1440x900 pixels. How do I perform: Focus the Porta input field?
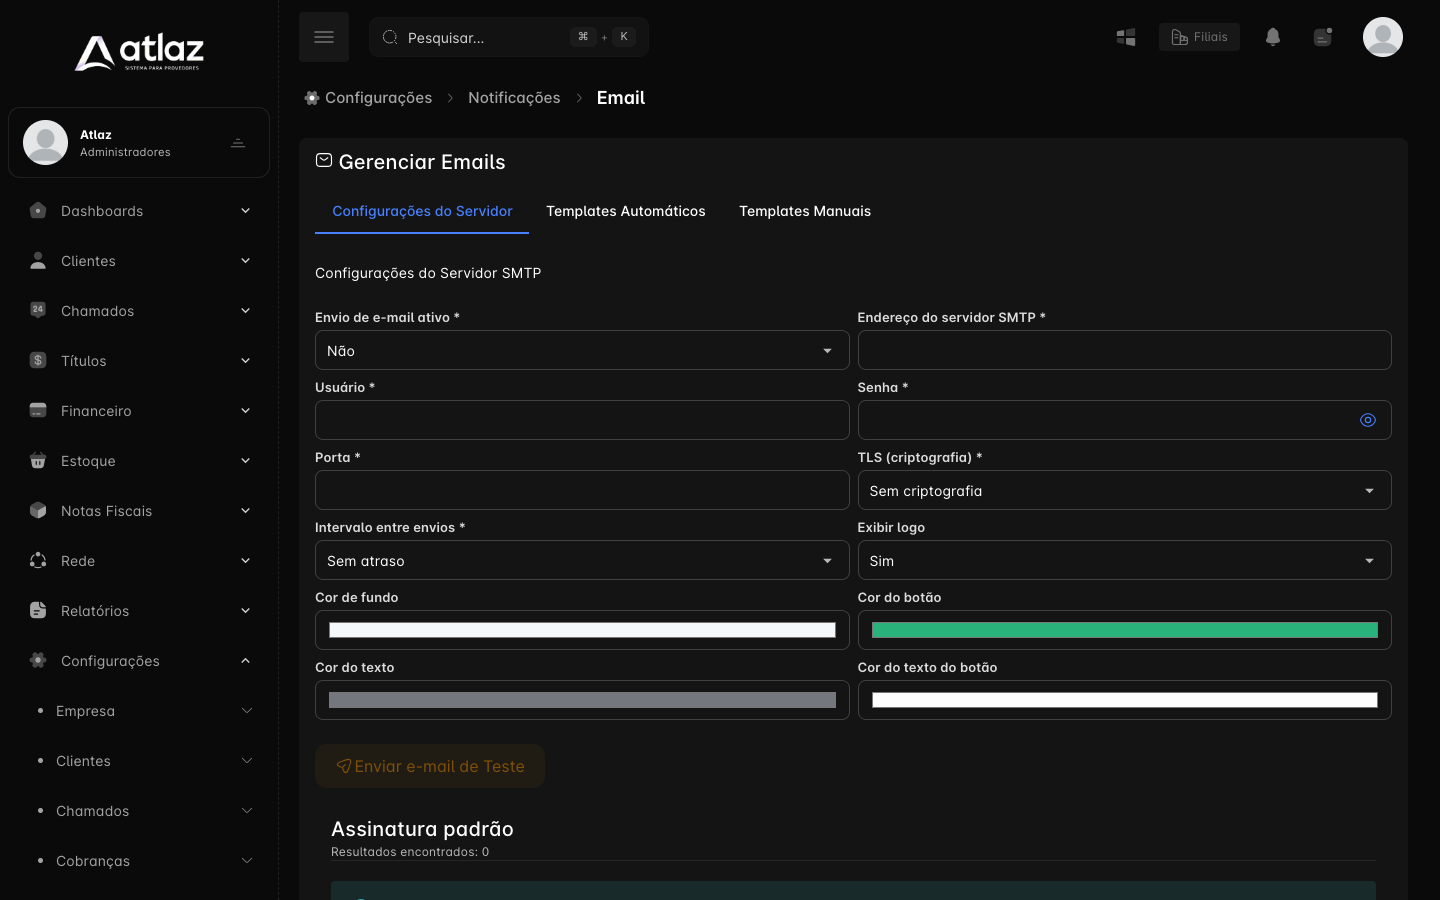click(x=582, y=490)
